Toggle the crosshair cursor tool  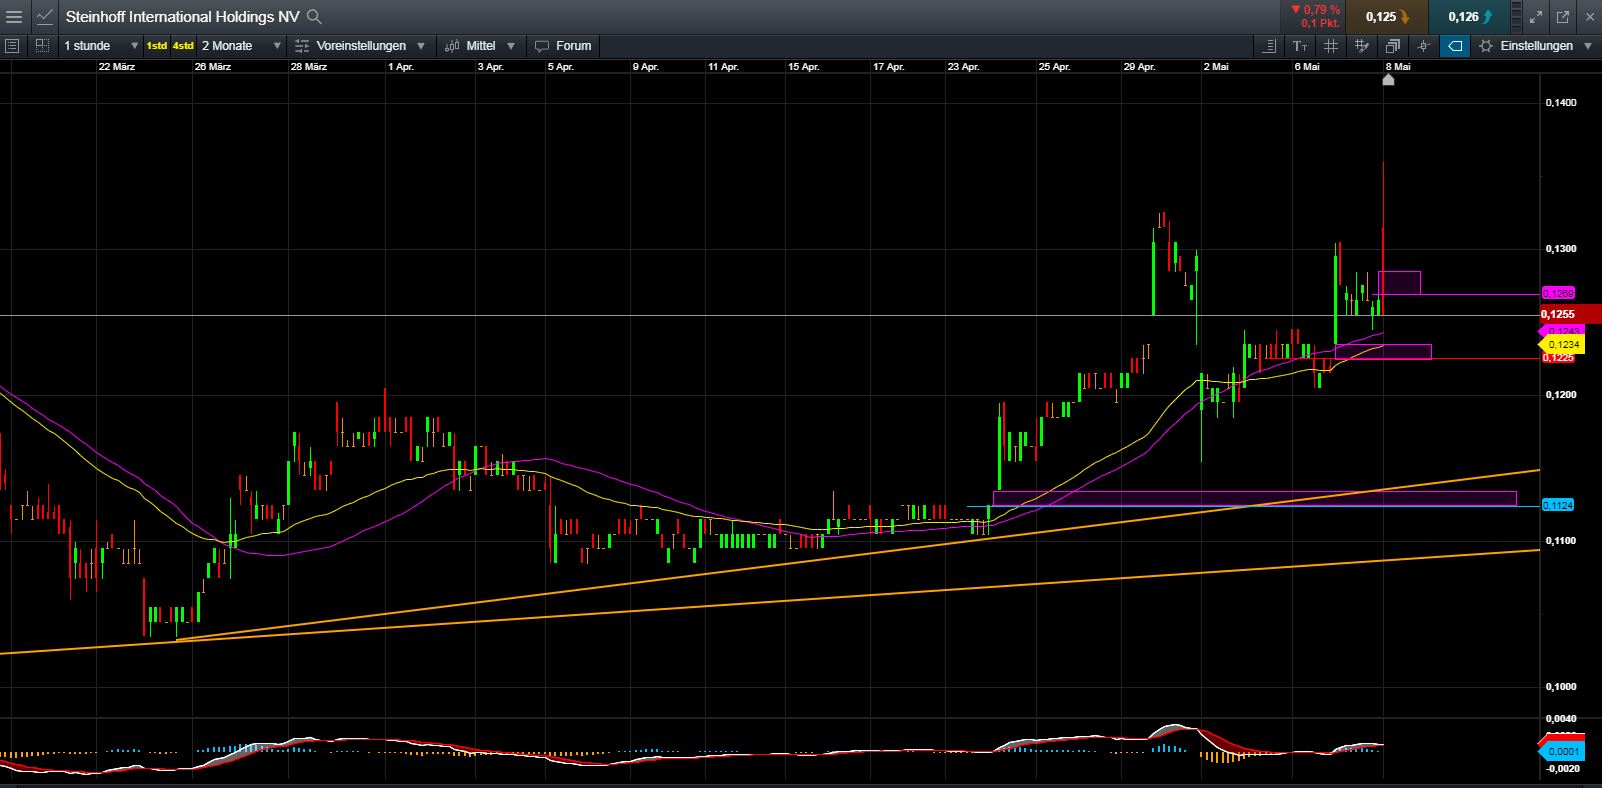tap(1423, 46)
